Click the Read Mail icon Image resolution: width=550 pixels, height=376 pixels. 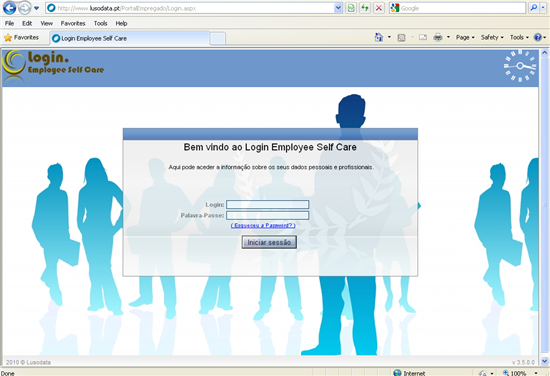(x=423, y=38)
